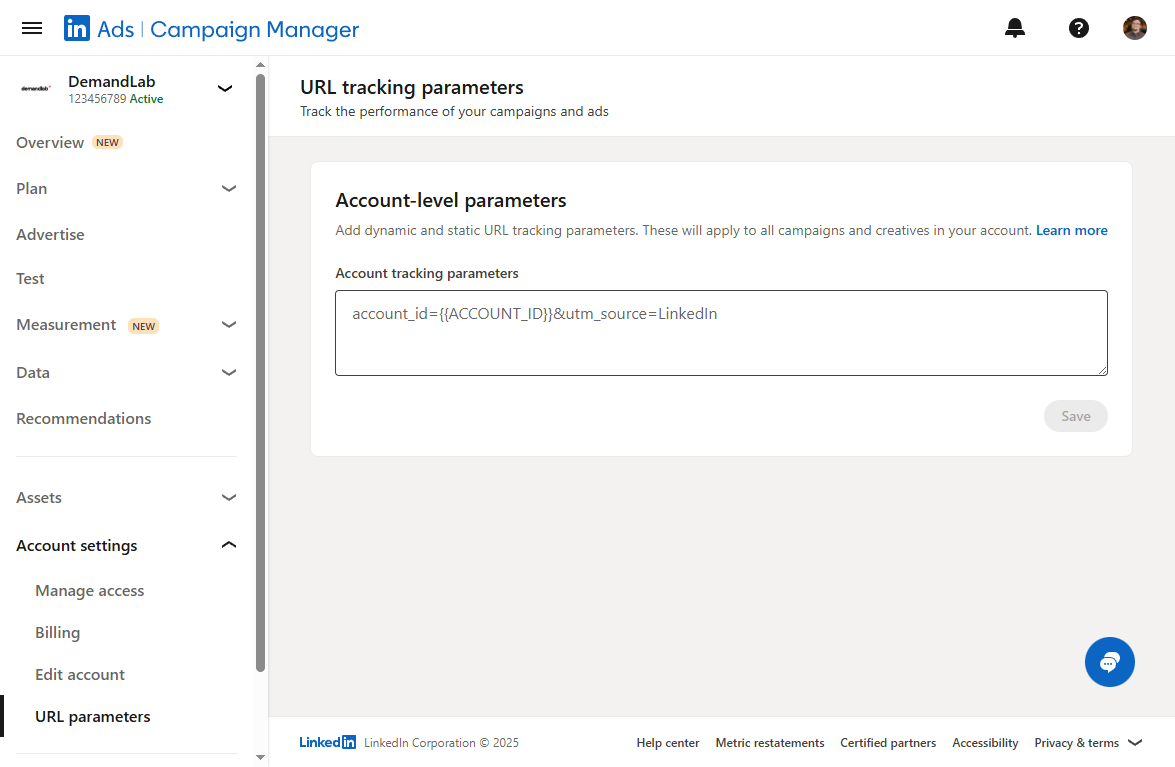The width and height of the screenshot is (1175, 767).
Task: Click the LinkedIn footer logo
Action: [x=328, y=743]
